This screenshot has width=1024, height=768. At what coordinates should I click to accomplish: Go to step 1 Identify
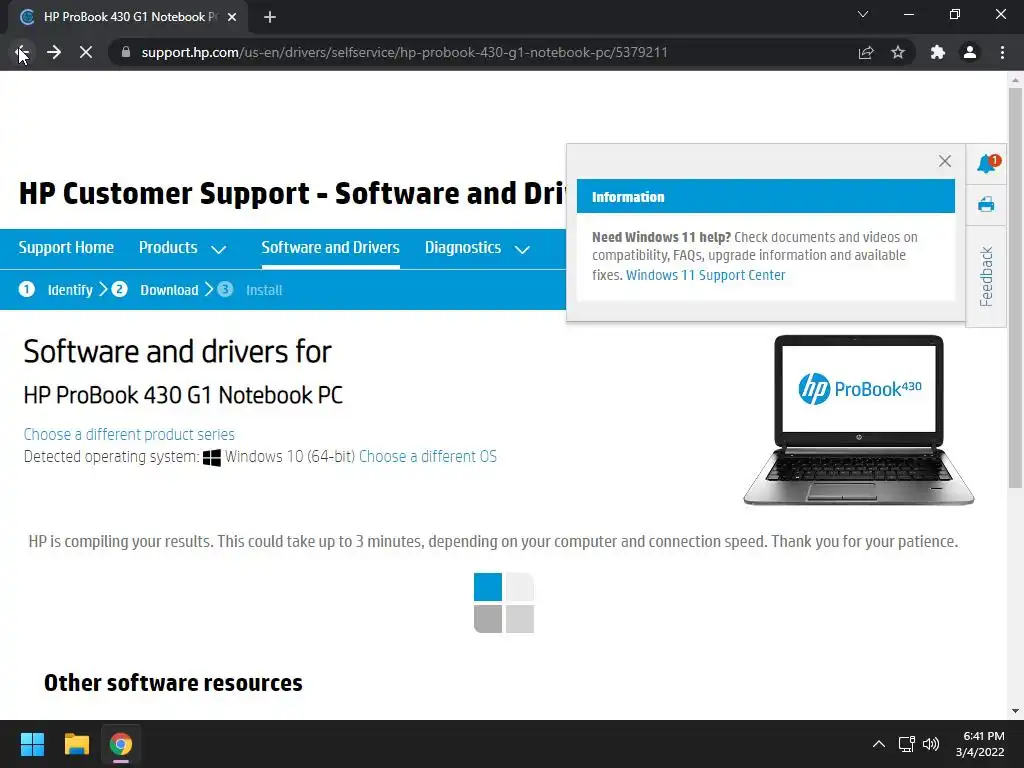[x=56, y=290]
